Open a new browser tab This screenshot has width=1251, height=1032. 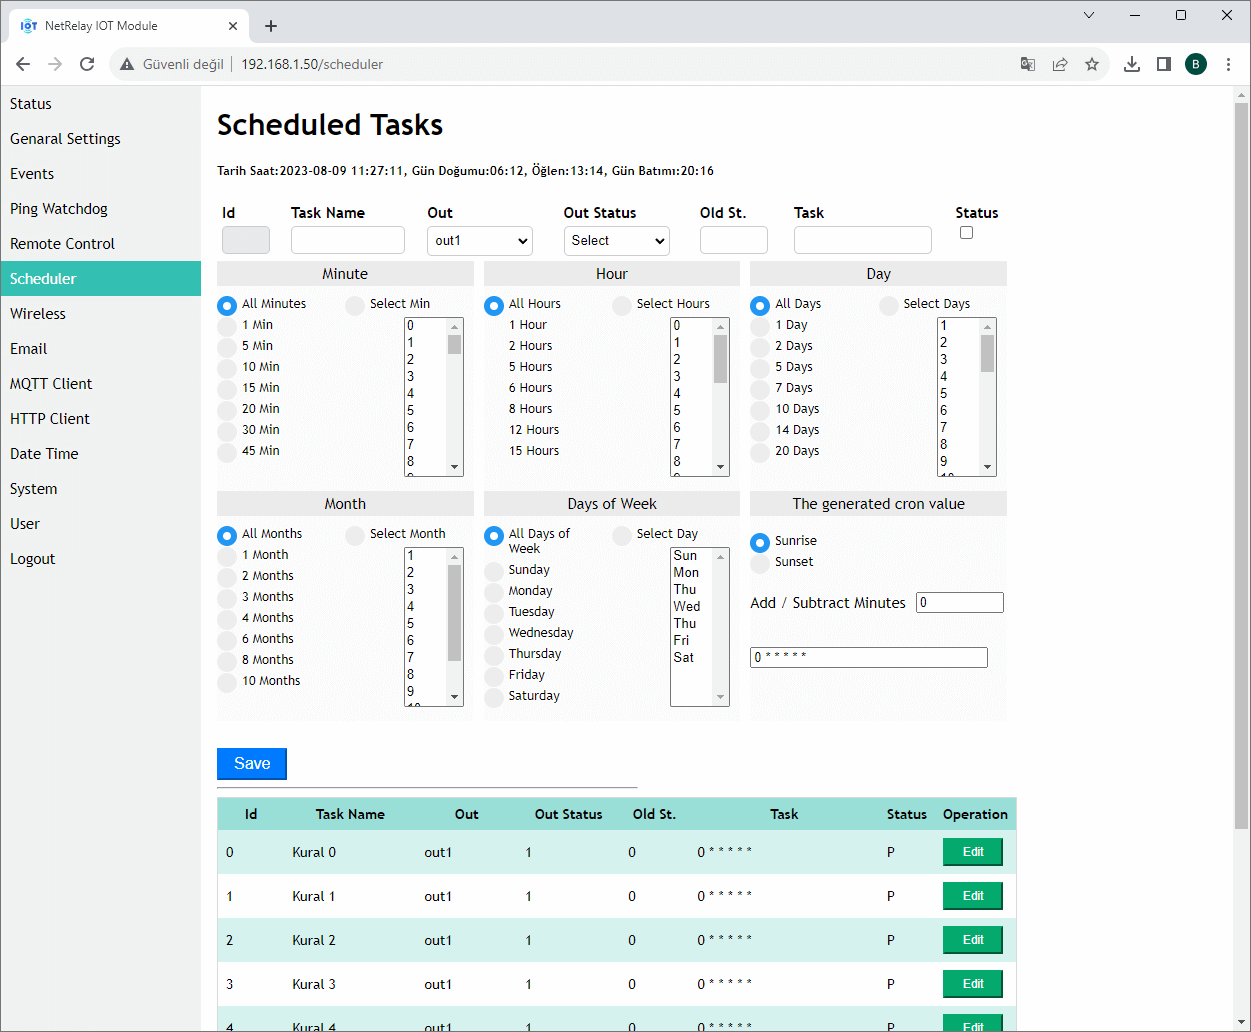(271, 26)
